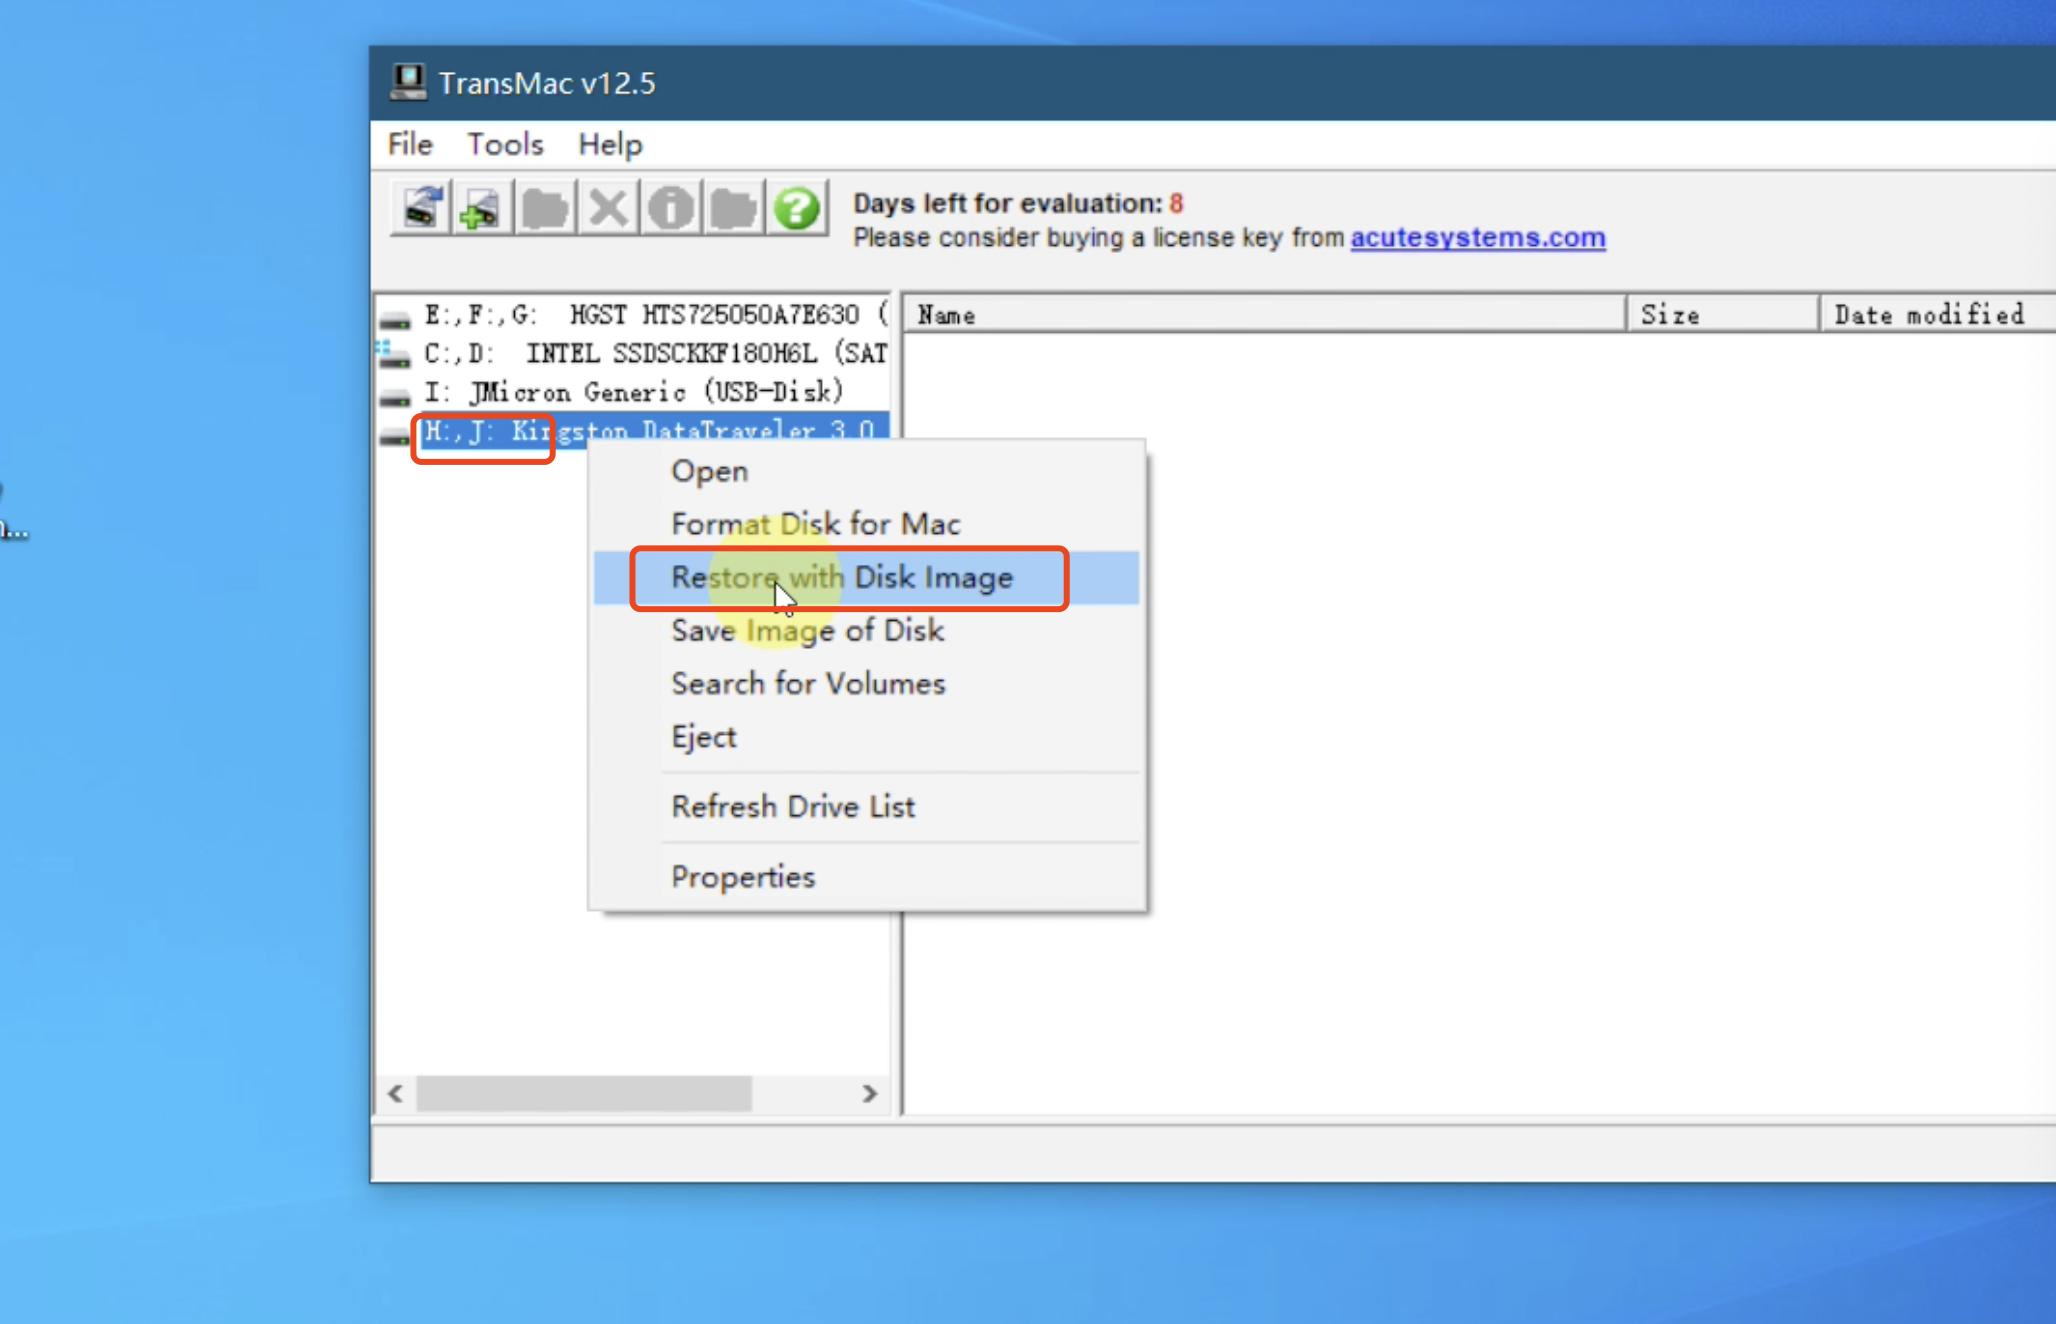Open the Help menu
The width and height of the screenshot is (2056, 1324).
tap(610, 145)
